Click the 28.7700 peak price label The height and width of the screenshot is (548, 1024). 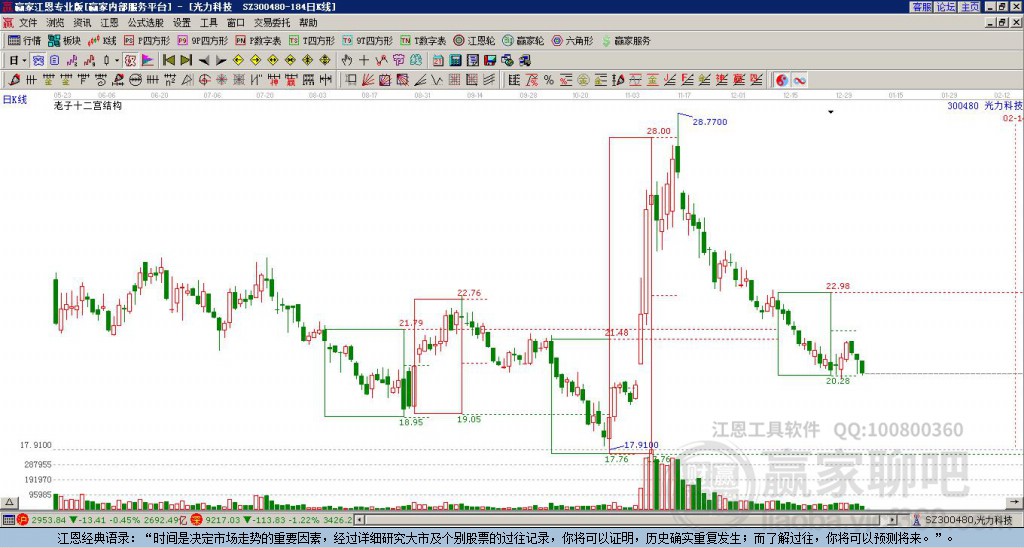[x=710, y=121]
